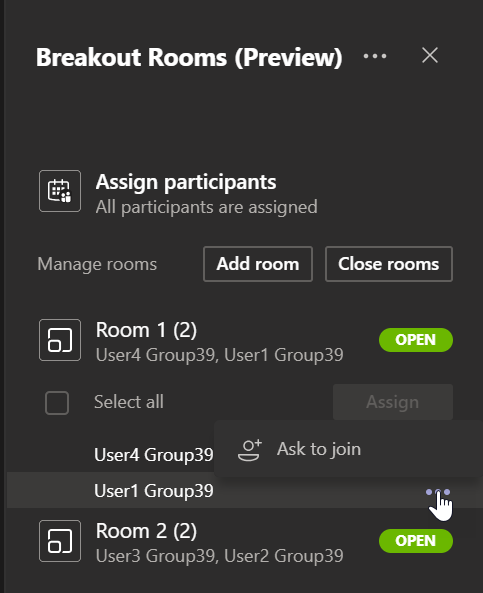Click the OPEN badge for Room 2
Image resolution: width=483 pixels, height=593 pixels.
[x=416, y=541]
